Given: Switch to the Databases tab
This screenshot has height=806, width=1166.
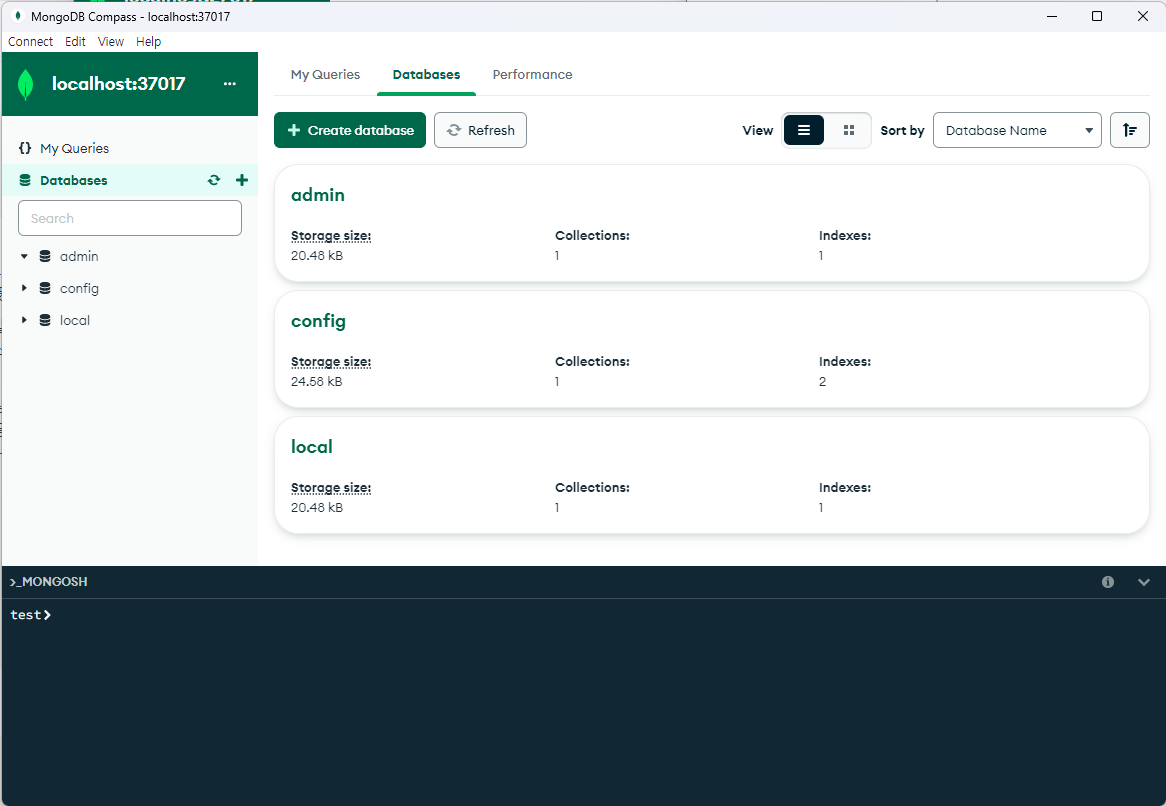Looking at the screenshot, I should [426, 74].
